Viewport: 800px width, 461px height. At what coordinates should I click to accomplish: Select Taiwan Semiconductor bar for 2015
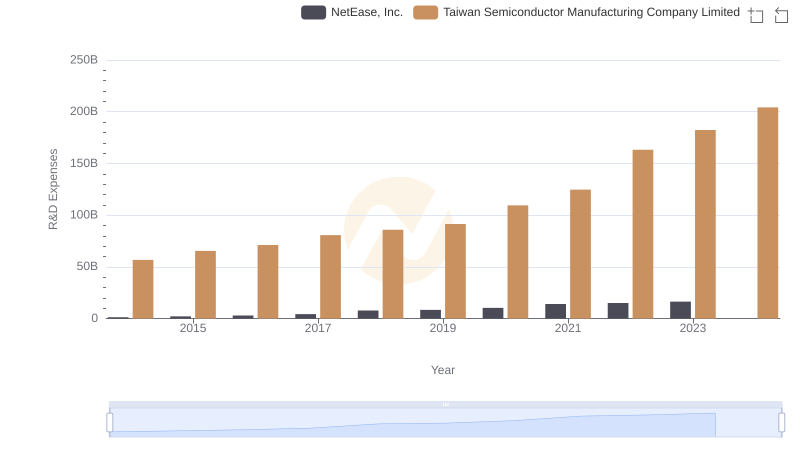[x=205, y=285]
